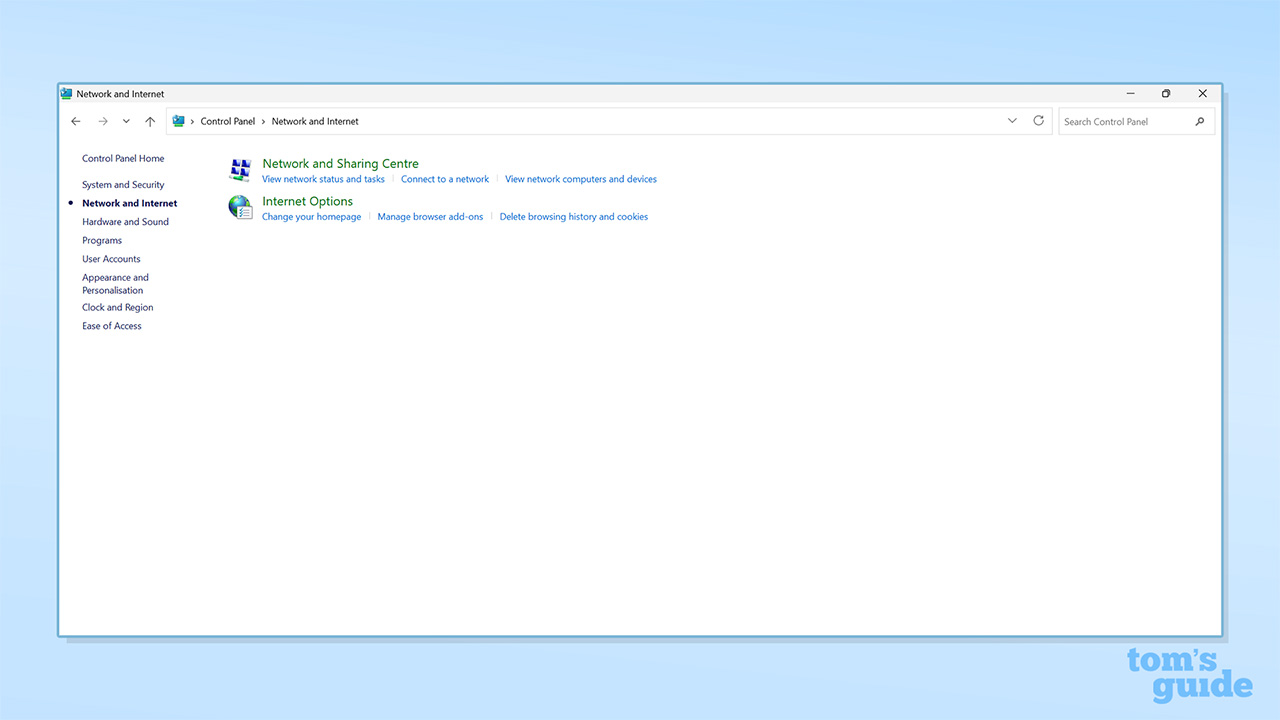Refresh the Control Panel view
This screenshot has height=720, width=1280.
1038,121
